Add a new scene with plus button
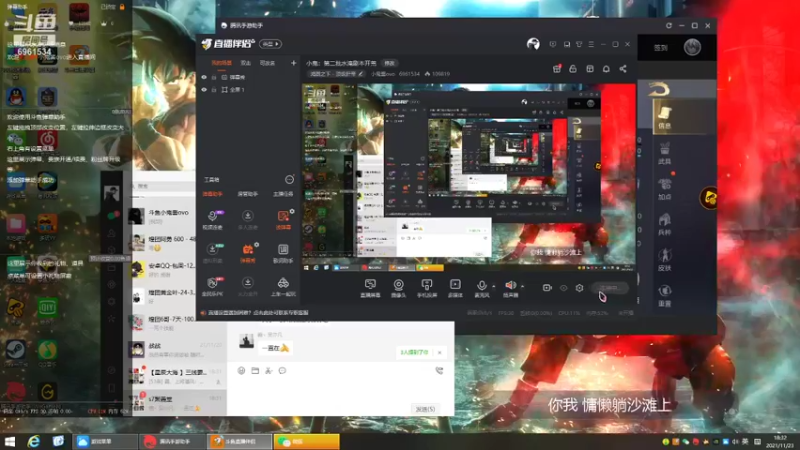 [293, 63]
